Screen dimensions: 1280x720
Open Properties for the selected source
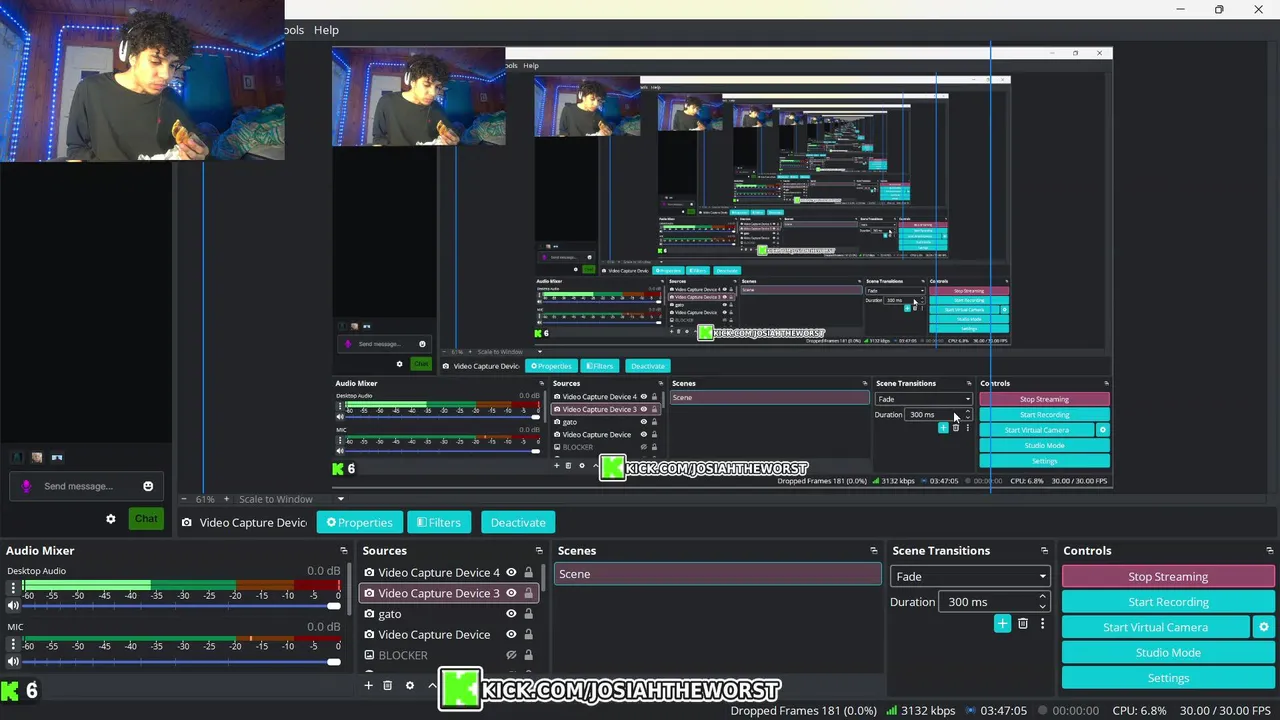pyautogui.click(x=360, y=522)
